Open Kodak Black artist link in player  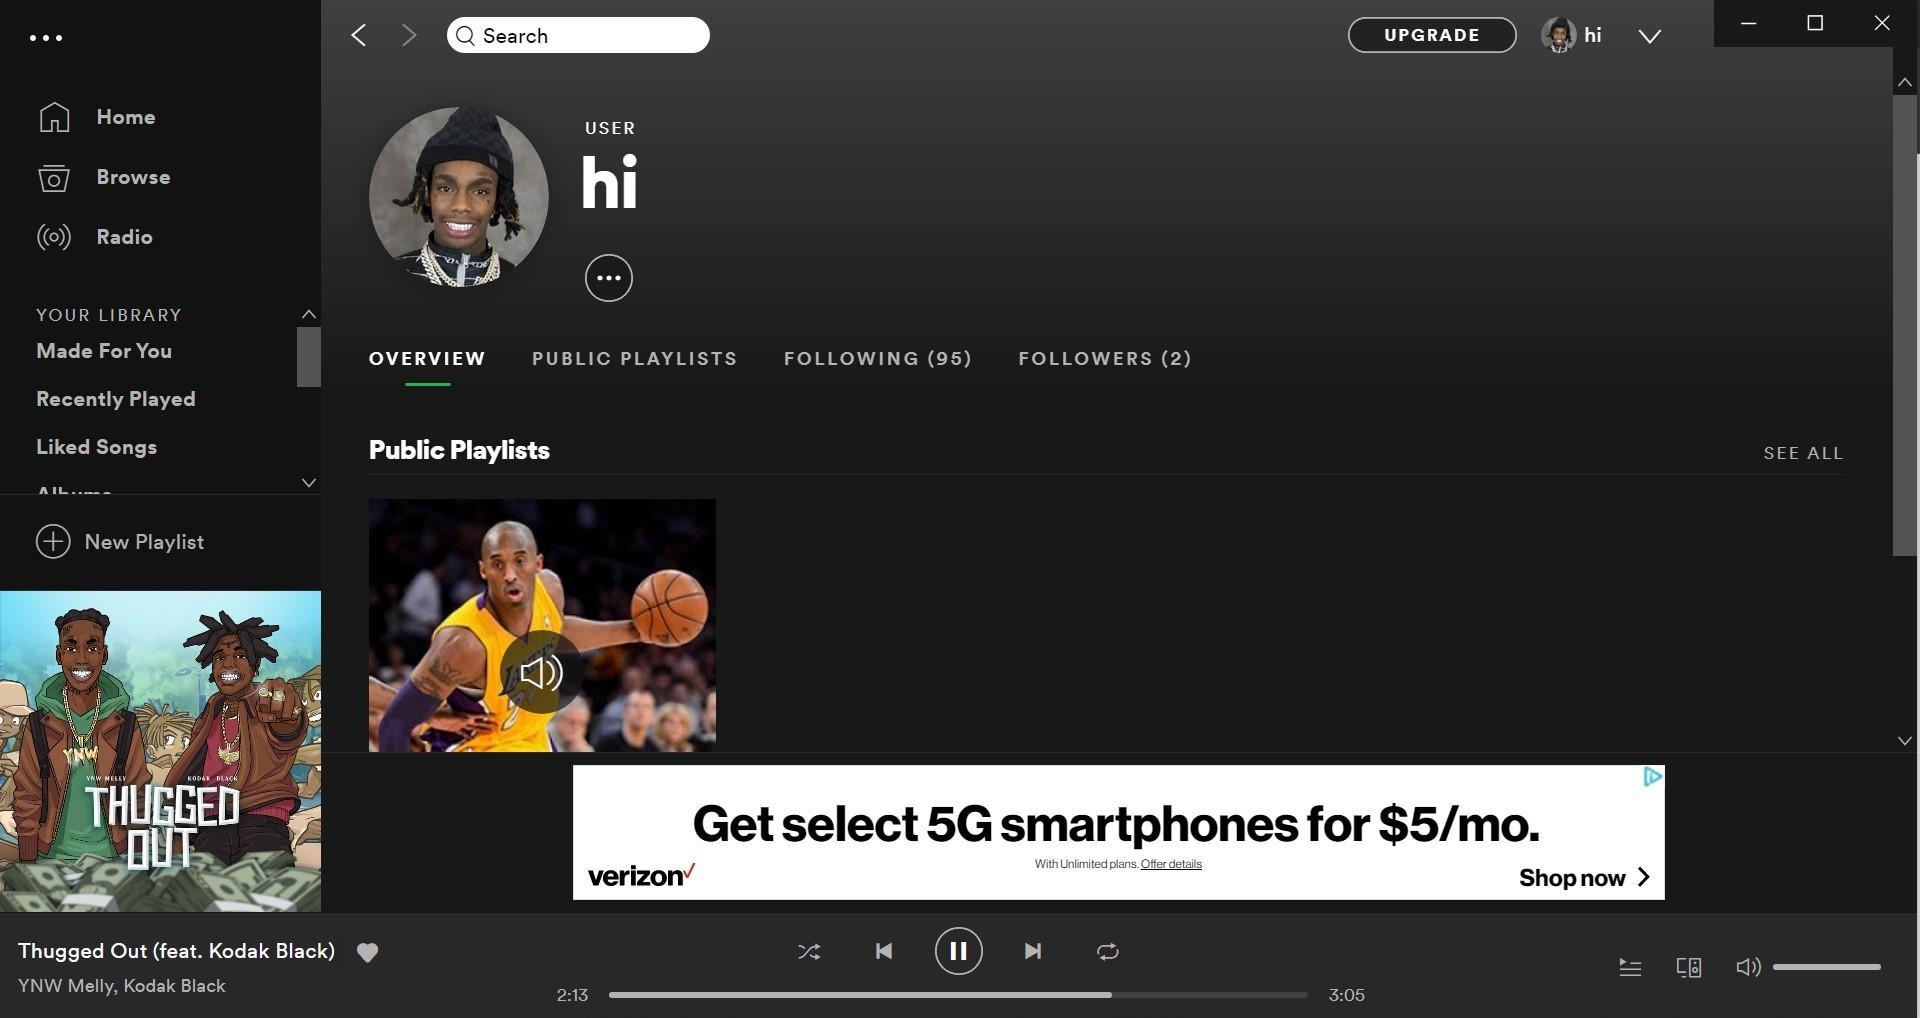[174, 986]
